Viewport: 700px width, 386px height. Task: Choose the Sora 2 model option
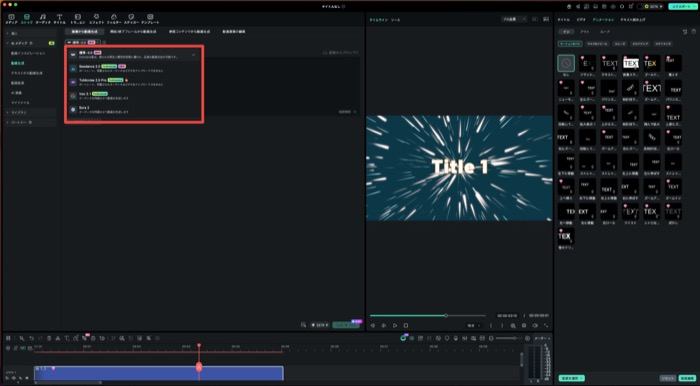pyautogui.click(x=134, y=110)
